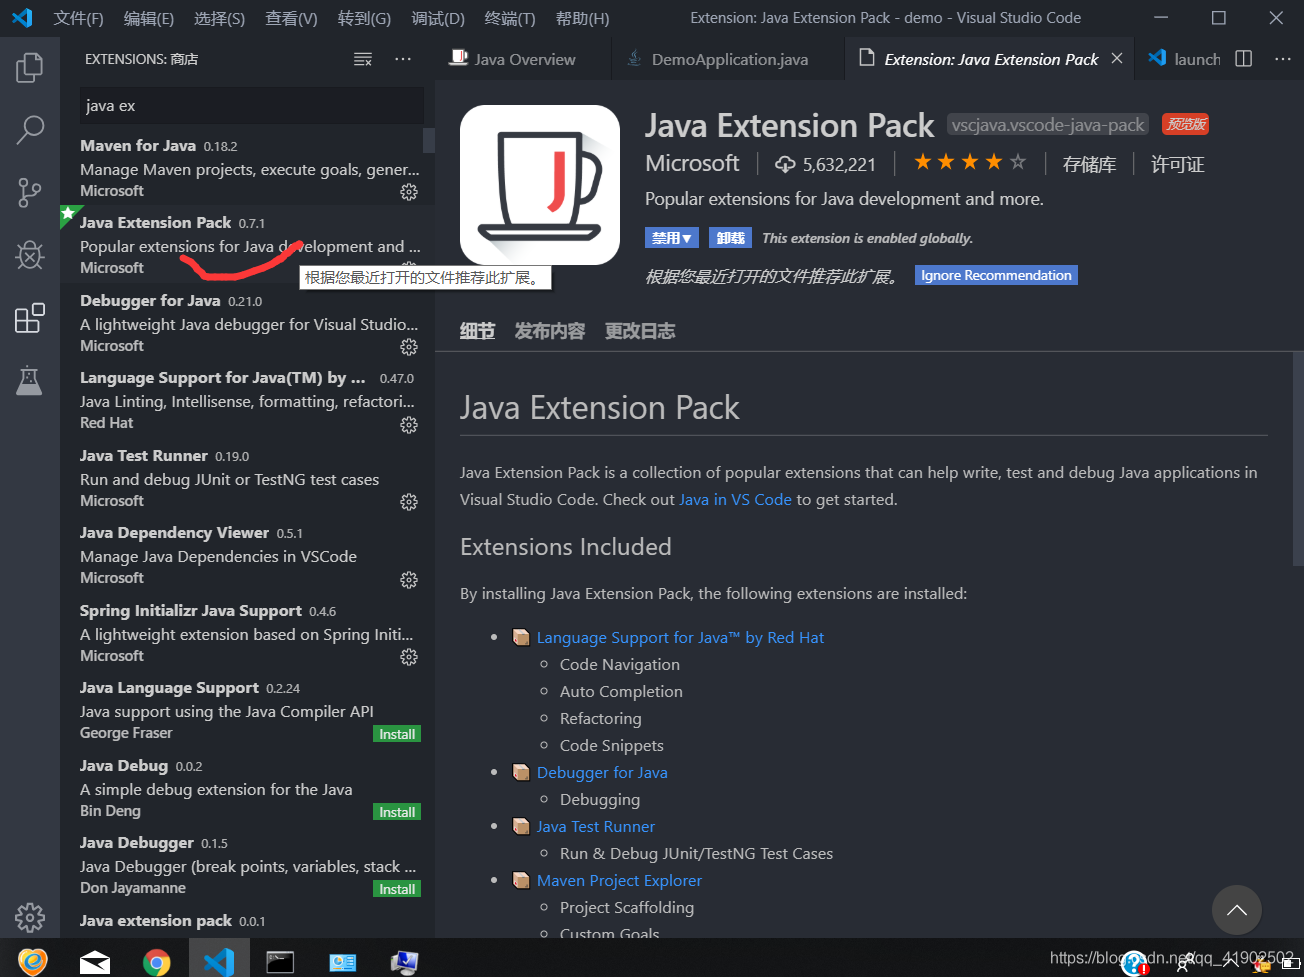Image resolution: width=1304 pixels, height=977 pixels.
Task: Open the 存储库 repository link
Action: (x=1089, y=165)
